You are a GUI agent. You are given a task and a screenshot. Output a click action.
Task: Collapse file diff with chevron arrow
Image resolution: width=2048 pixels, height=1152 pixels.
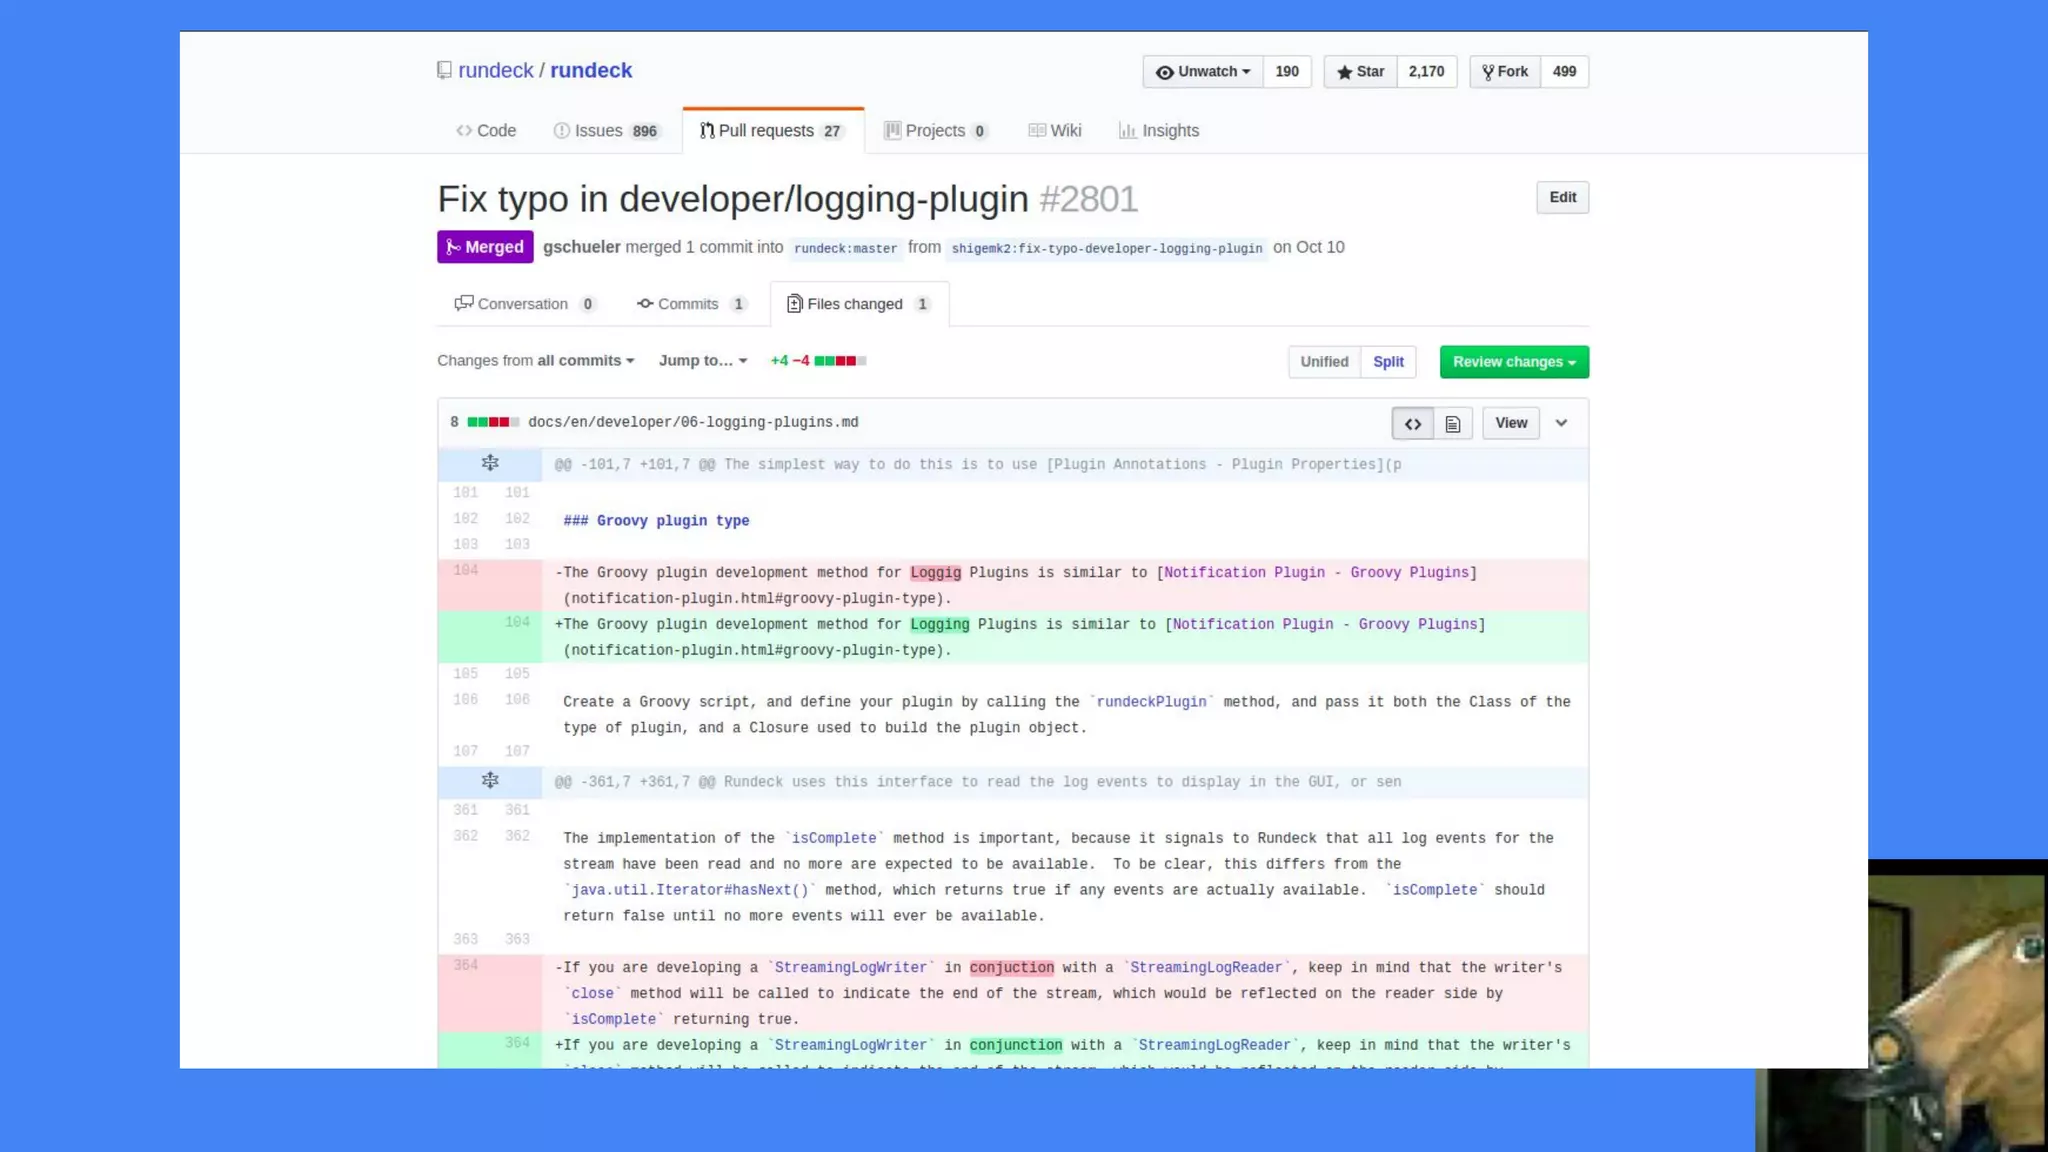point(1561,423)
